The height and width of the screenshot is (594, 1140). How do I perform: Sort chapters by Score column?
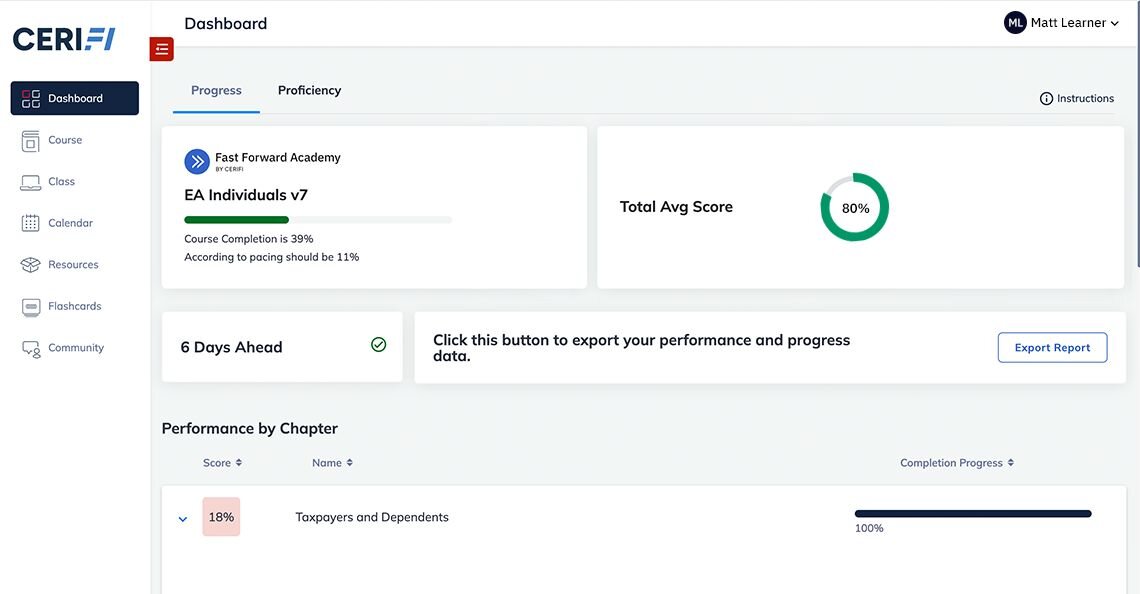[222, 463]
